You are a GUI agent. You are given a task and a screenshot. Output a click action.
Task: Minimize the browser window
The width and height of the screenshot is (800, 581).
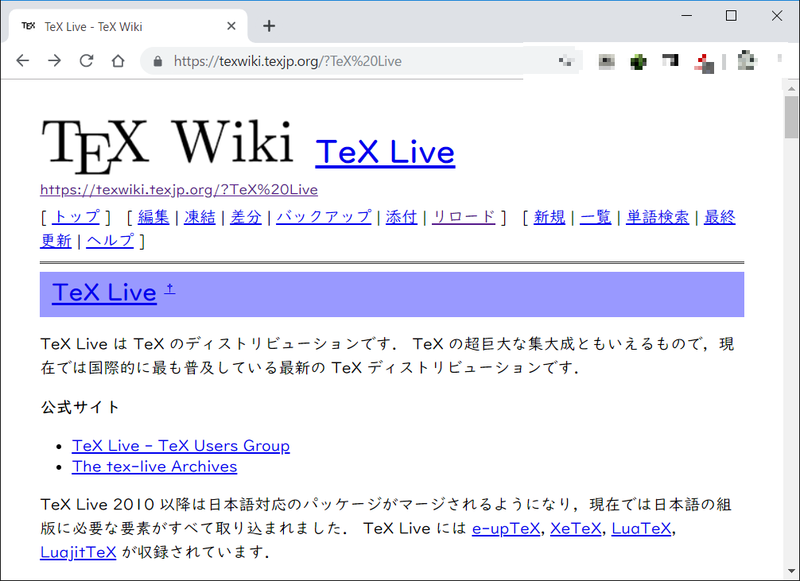point(687,16)
